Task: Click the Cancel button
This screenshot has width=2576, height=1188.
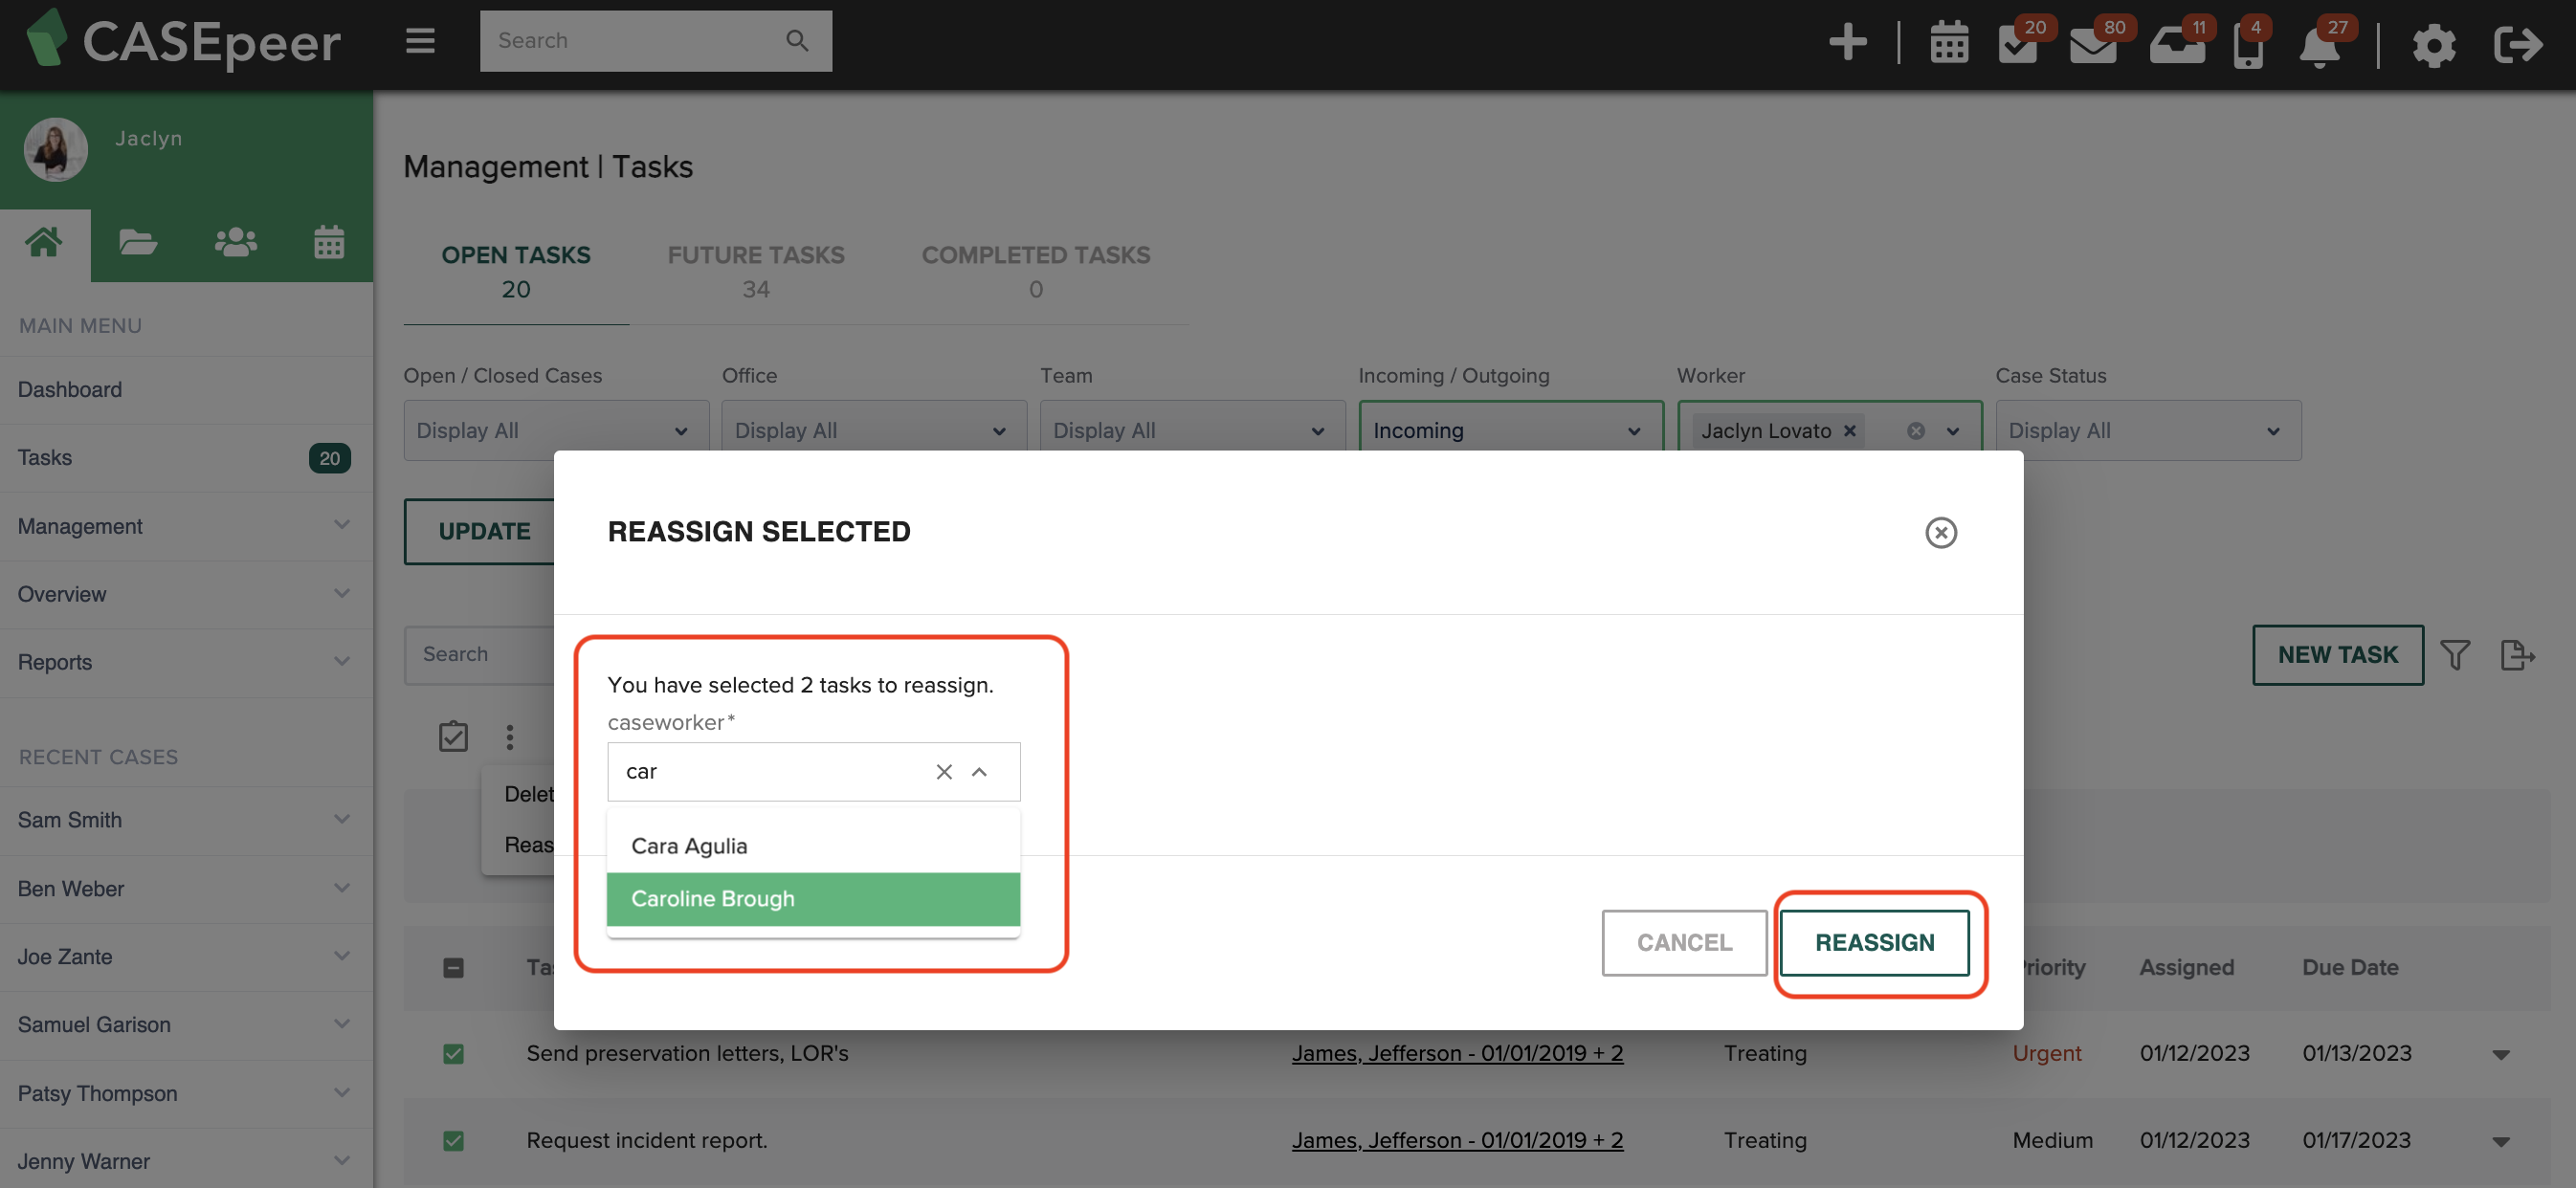Action: 1684,943
